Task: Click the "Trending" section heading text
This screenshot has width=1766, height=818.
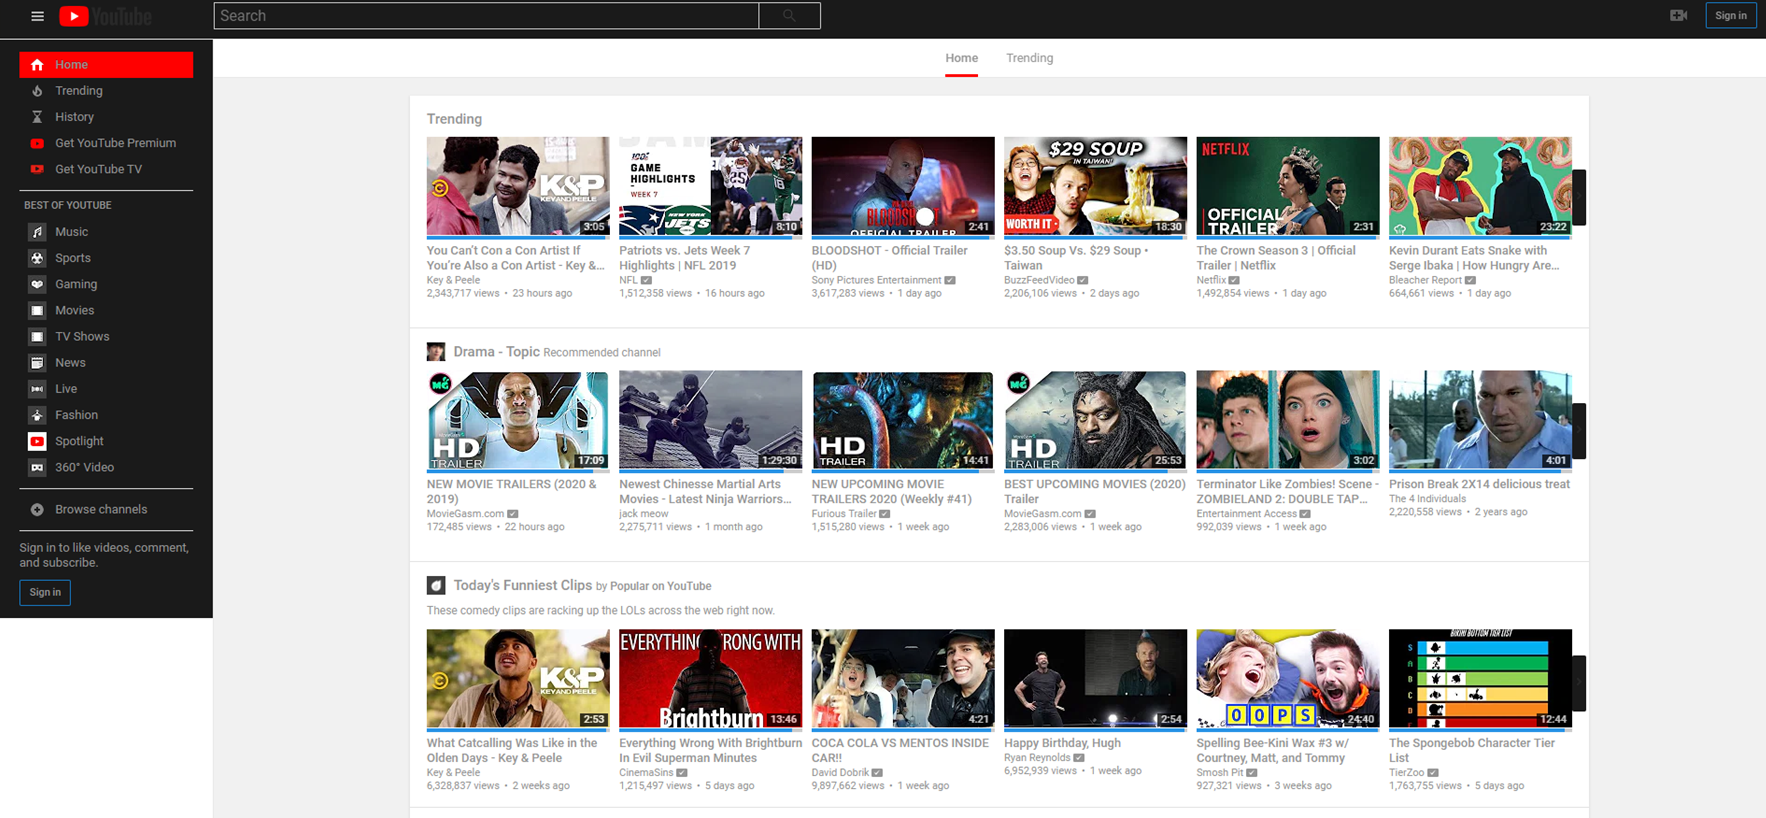Action: tap(454, 119)
